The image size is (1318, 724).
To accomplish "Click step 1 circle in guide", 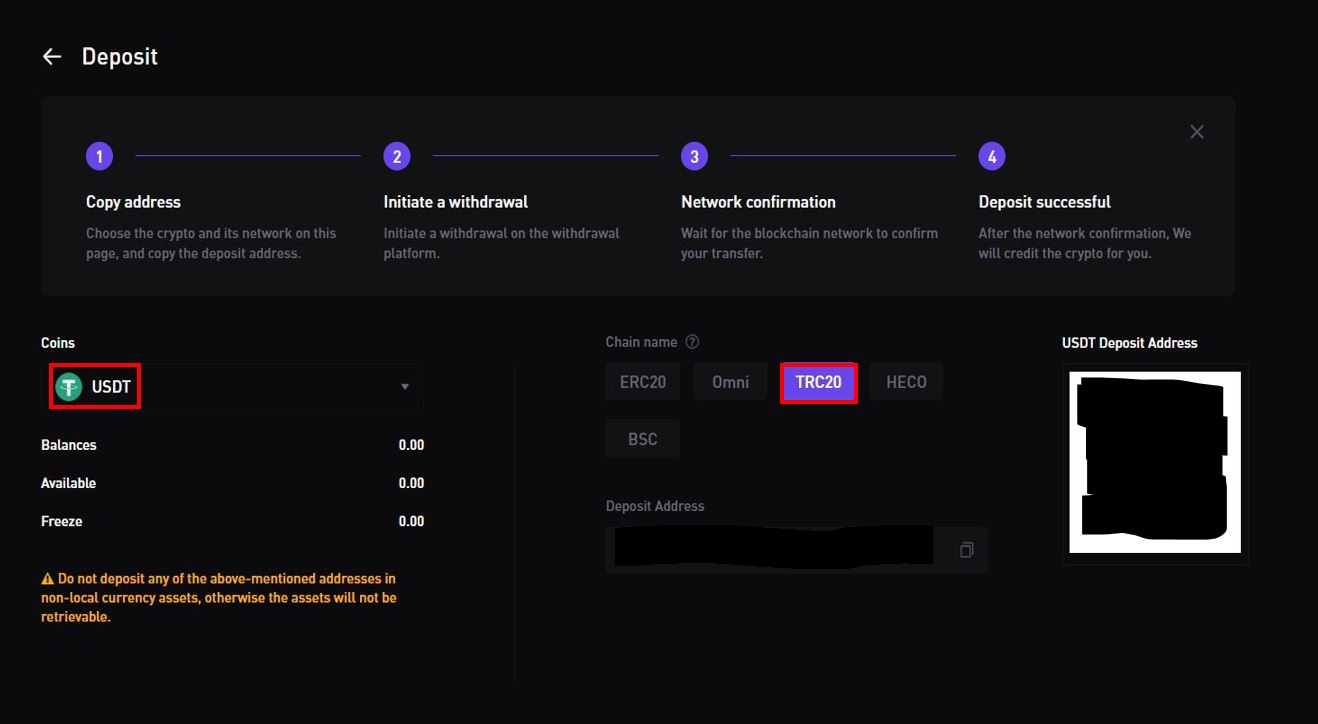I will [99, 156].
